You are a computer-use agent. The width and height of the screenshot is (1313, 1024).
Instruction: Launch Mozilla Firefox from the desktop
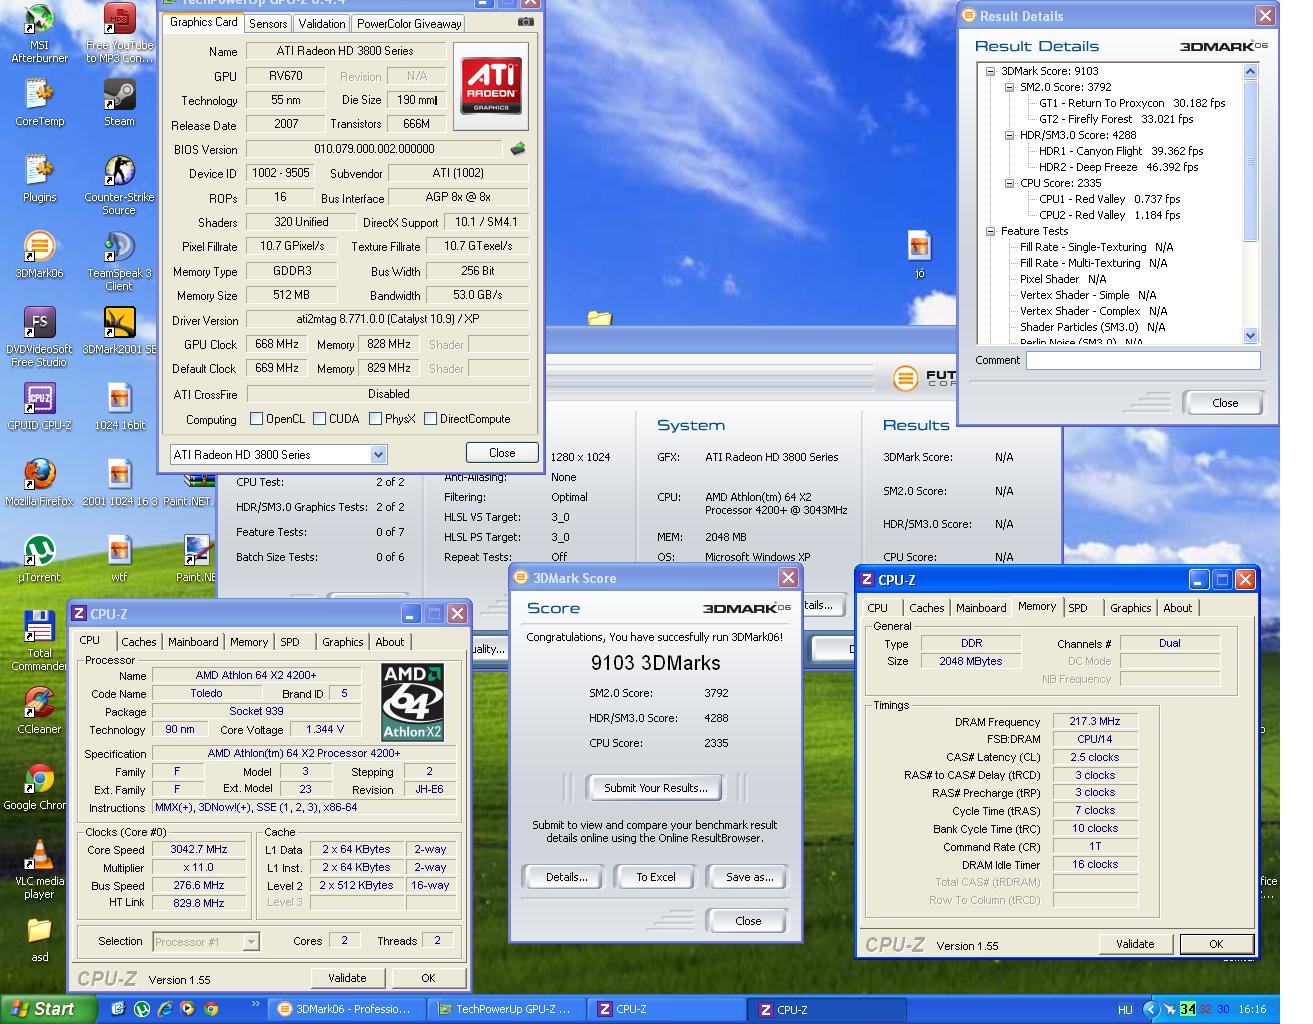pyautogui.click(x=39, y=483)
